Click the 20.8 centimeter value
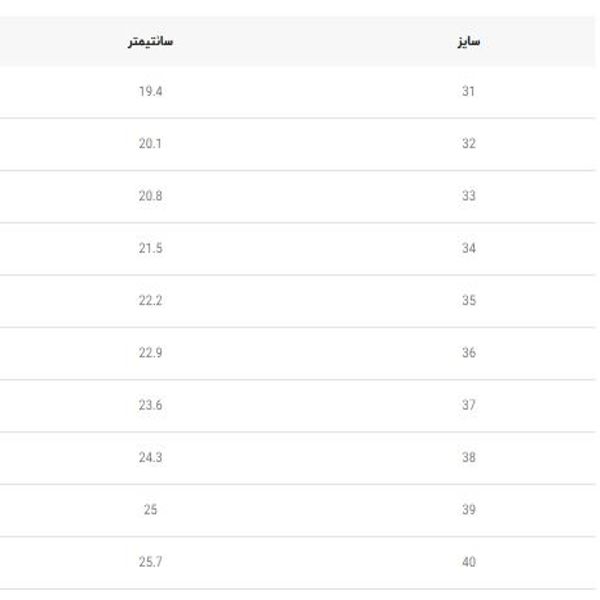This screenshot has width=600, height=600. point(150,196)
